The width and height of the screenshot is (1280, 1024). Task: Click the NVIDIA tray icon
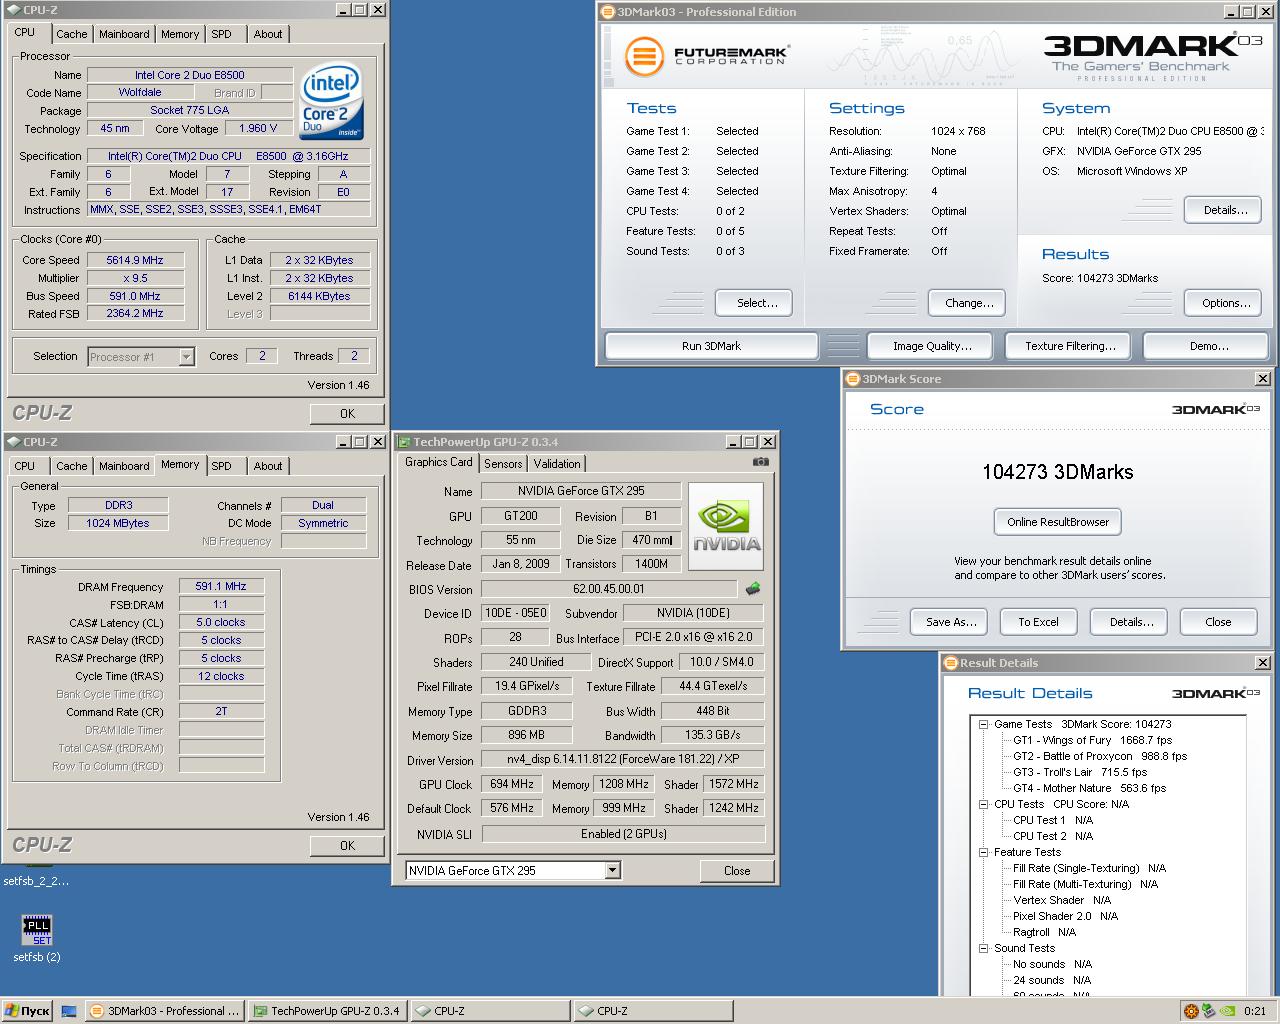[x=1227, y=1011]
